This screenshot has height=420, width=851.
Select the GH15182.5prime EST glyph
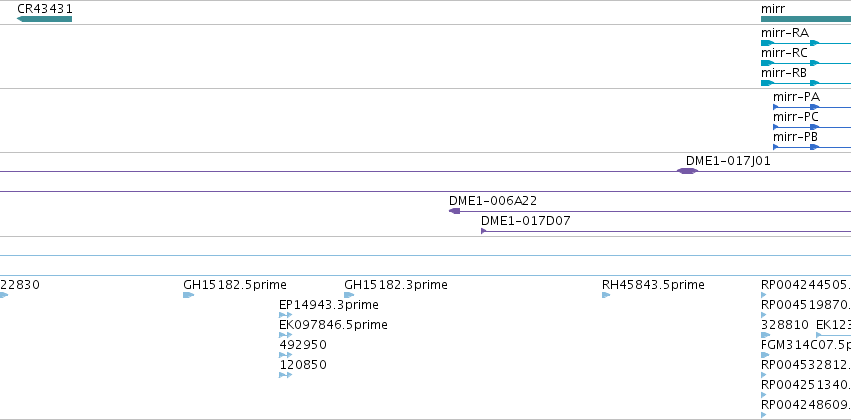tap(188, 295)
